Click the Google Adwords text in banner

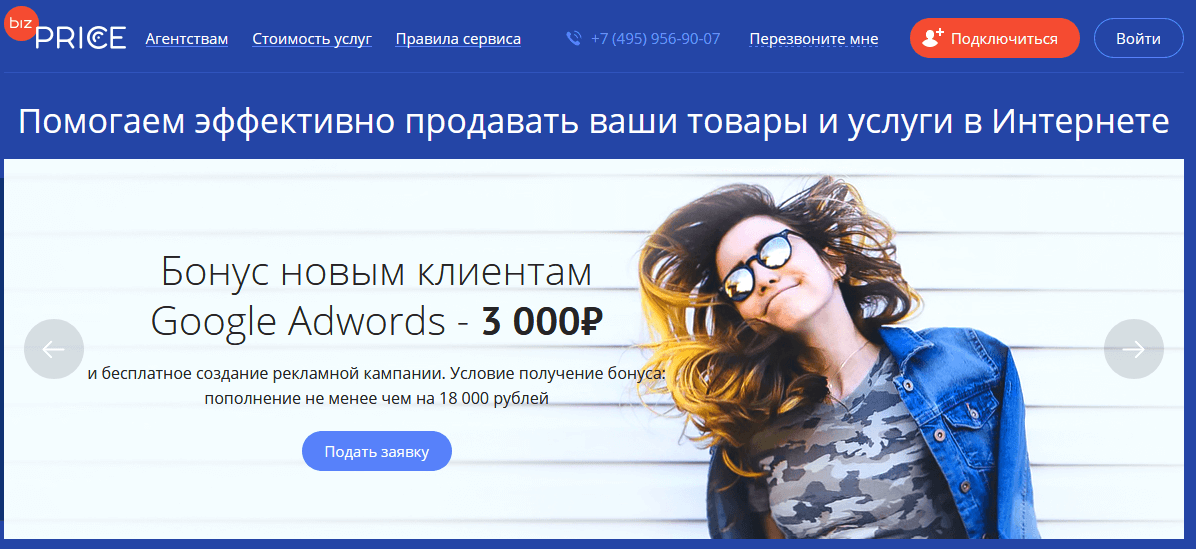298,321
